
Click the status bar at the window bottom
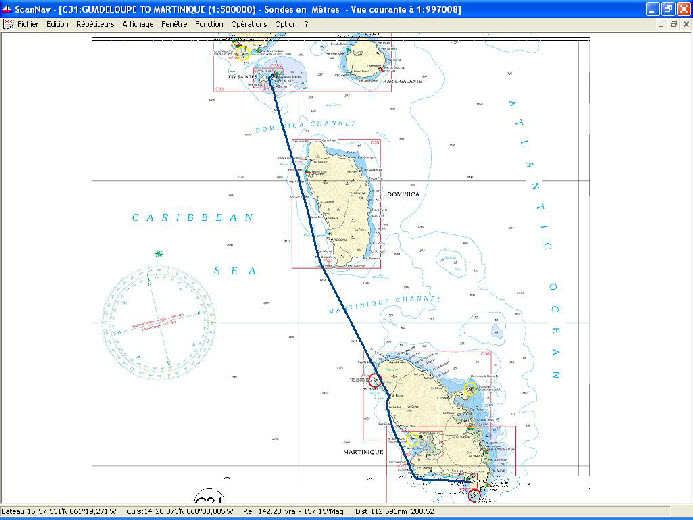(x=346, y=511)
